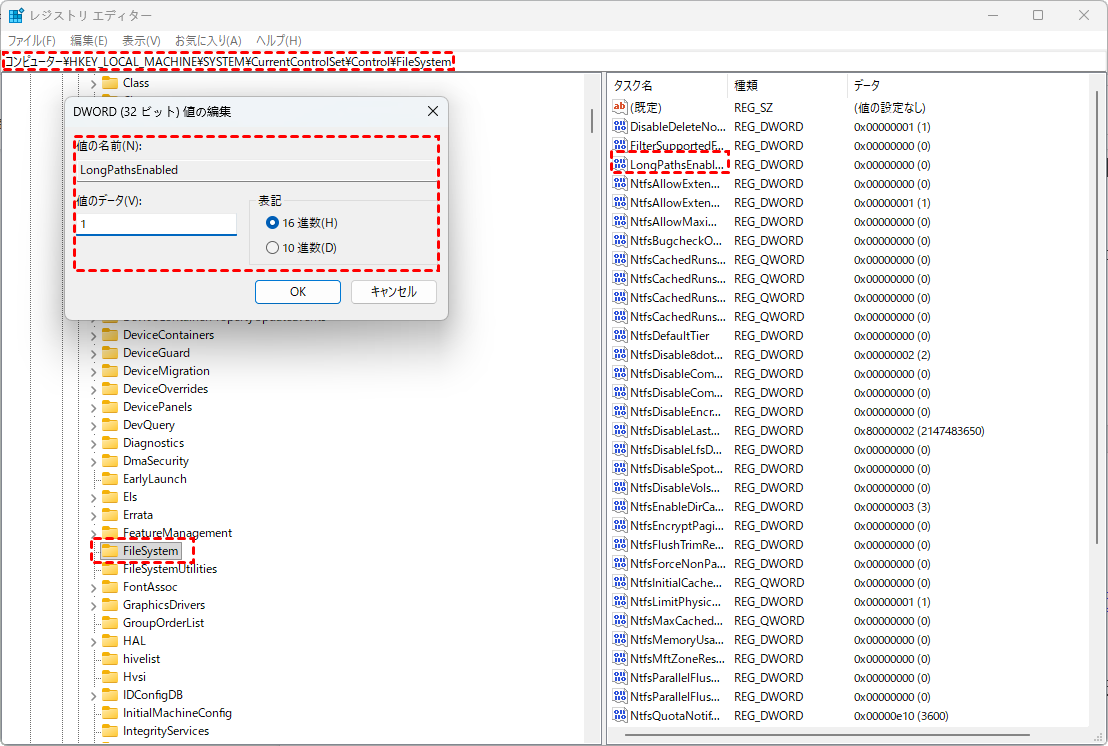The width and height of the screenshot is (1108, 746).
Task: Click the DWORD icon beside DisableDeleteNo...
Action: pyautogui.click(x=620, y=126)
